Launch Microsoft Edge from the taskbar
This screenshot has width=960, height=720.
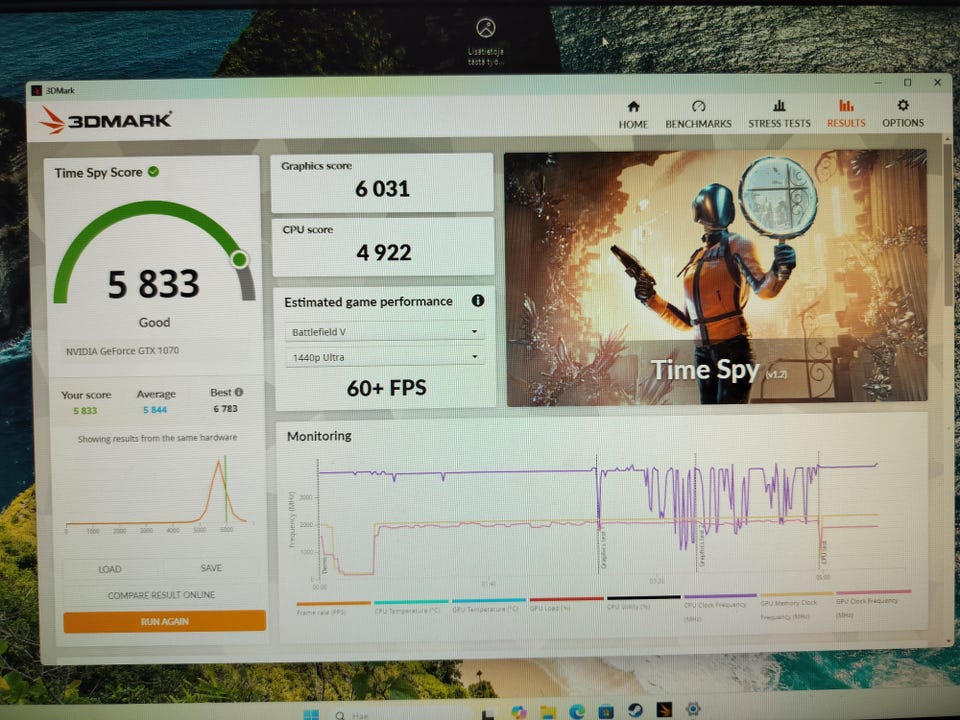577,711
